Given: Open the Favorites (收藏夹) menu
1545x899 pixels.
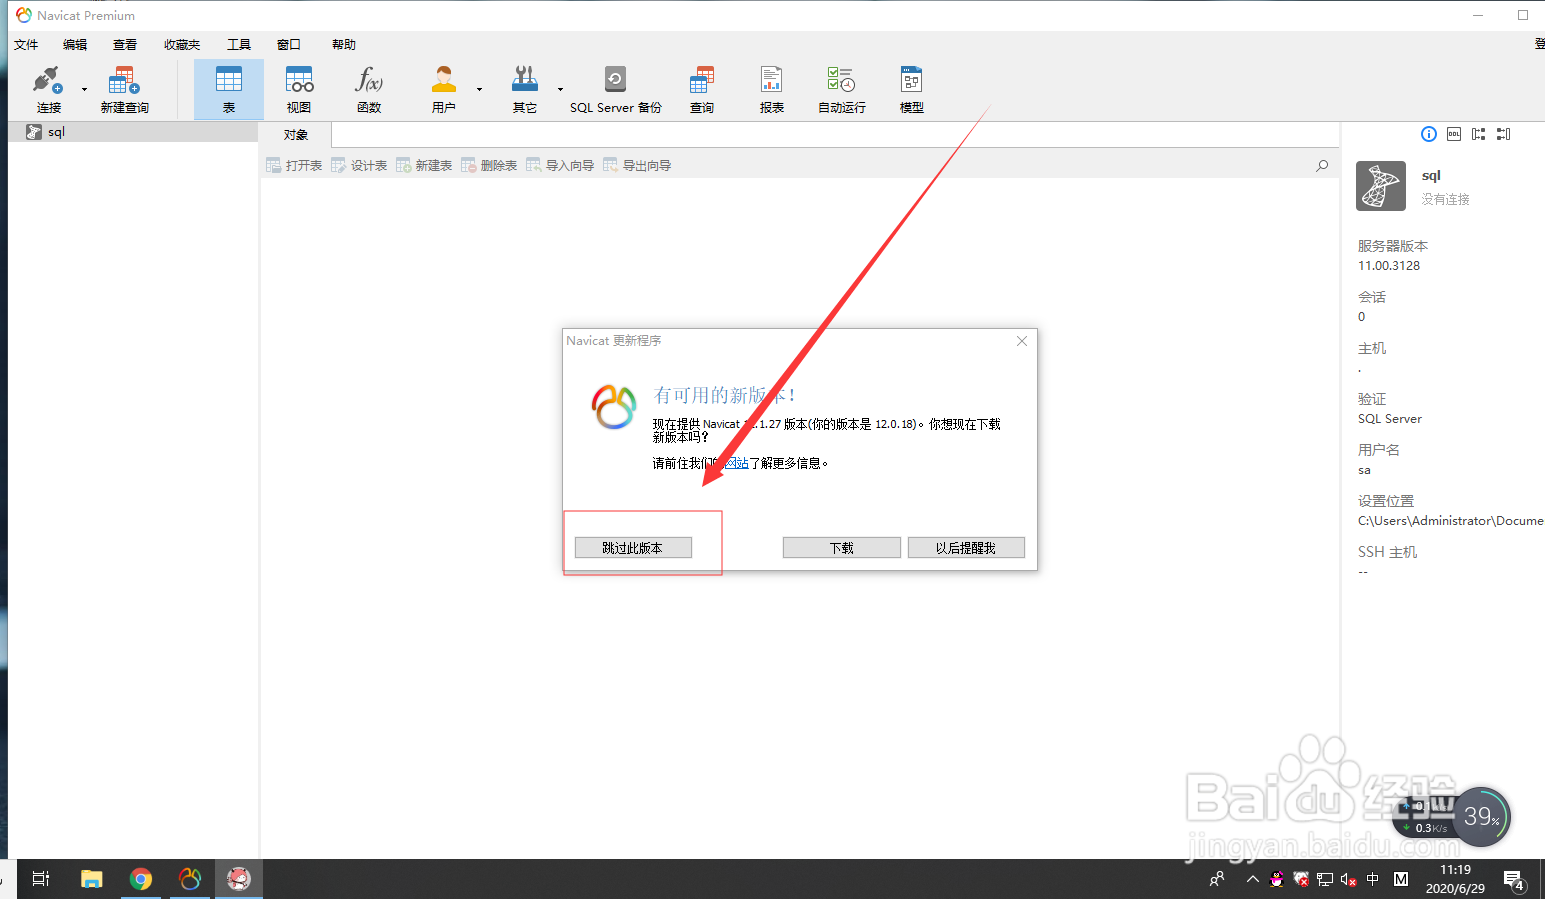Looking at the screenshot, I should point(182,44).
